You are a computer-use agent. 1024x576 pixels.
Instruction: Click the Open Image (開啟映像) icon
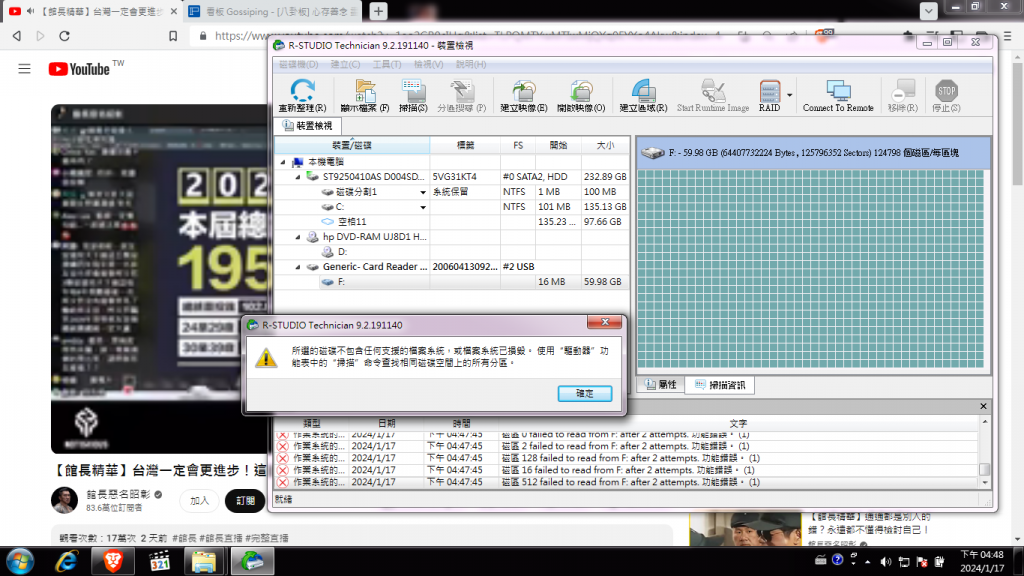pos(581,95)
